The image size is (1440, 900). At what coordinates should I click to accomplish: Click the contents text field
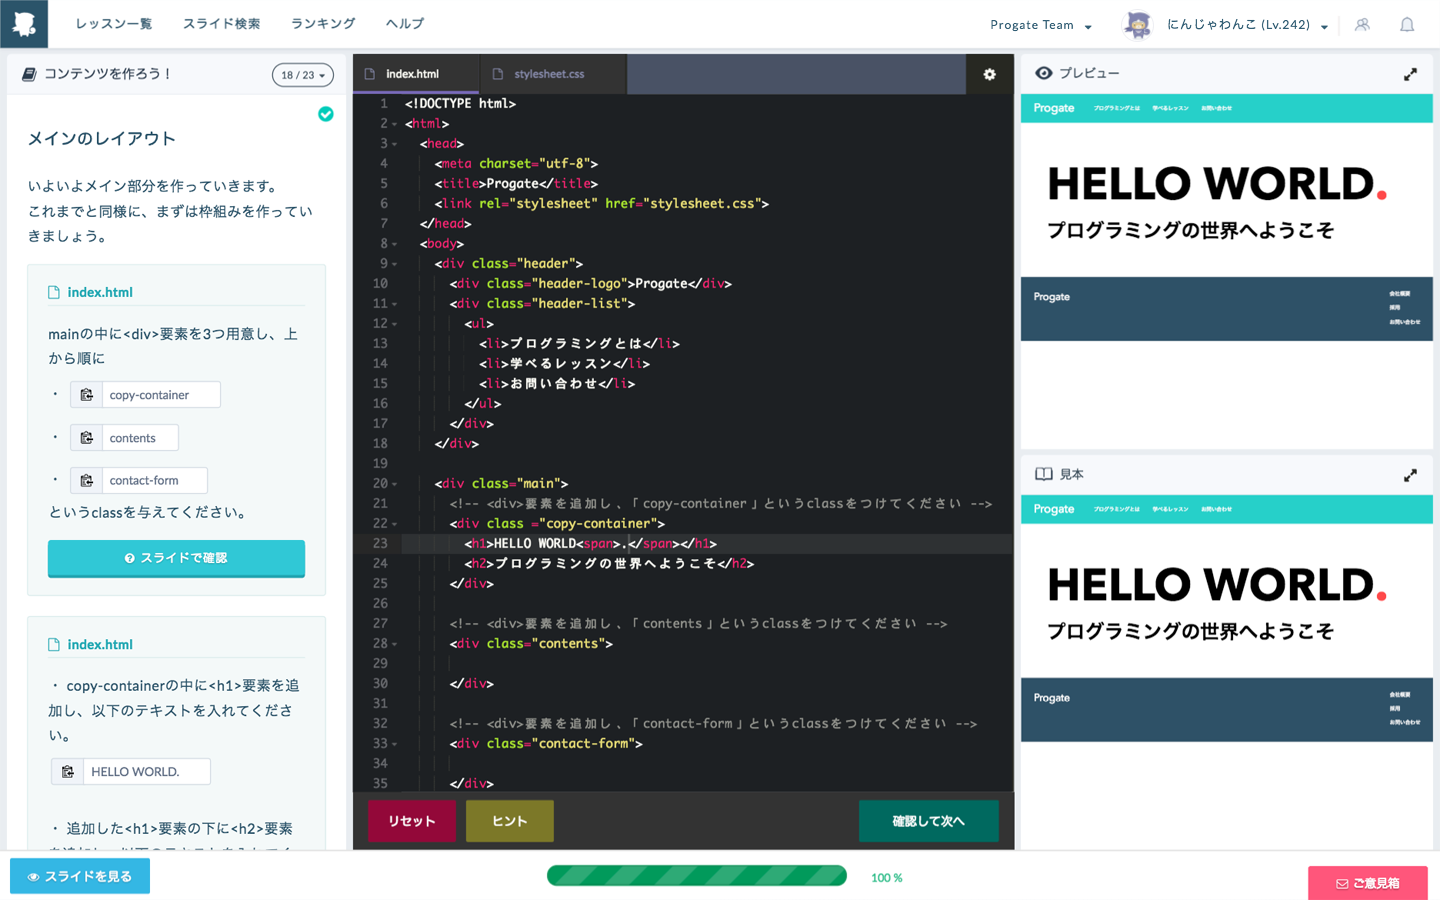140,438
